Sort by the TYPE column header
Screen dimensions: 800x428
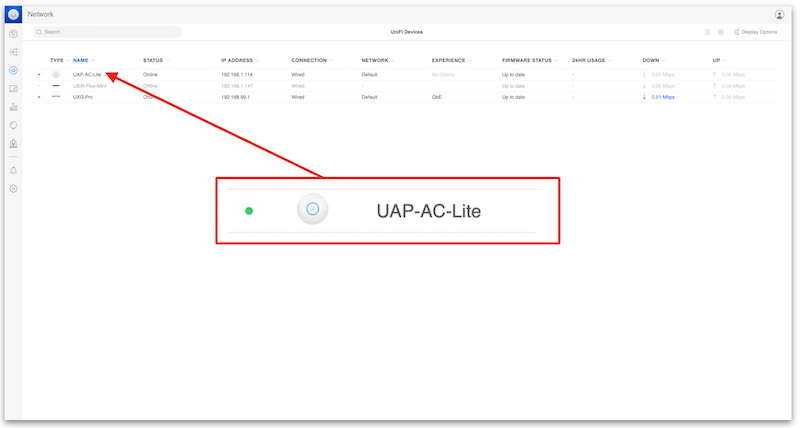click(x=59, y=60)
